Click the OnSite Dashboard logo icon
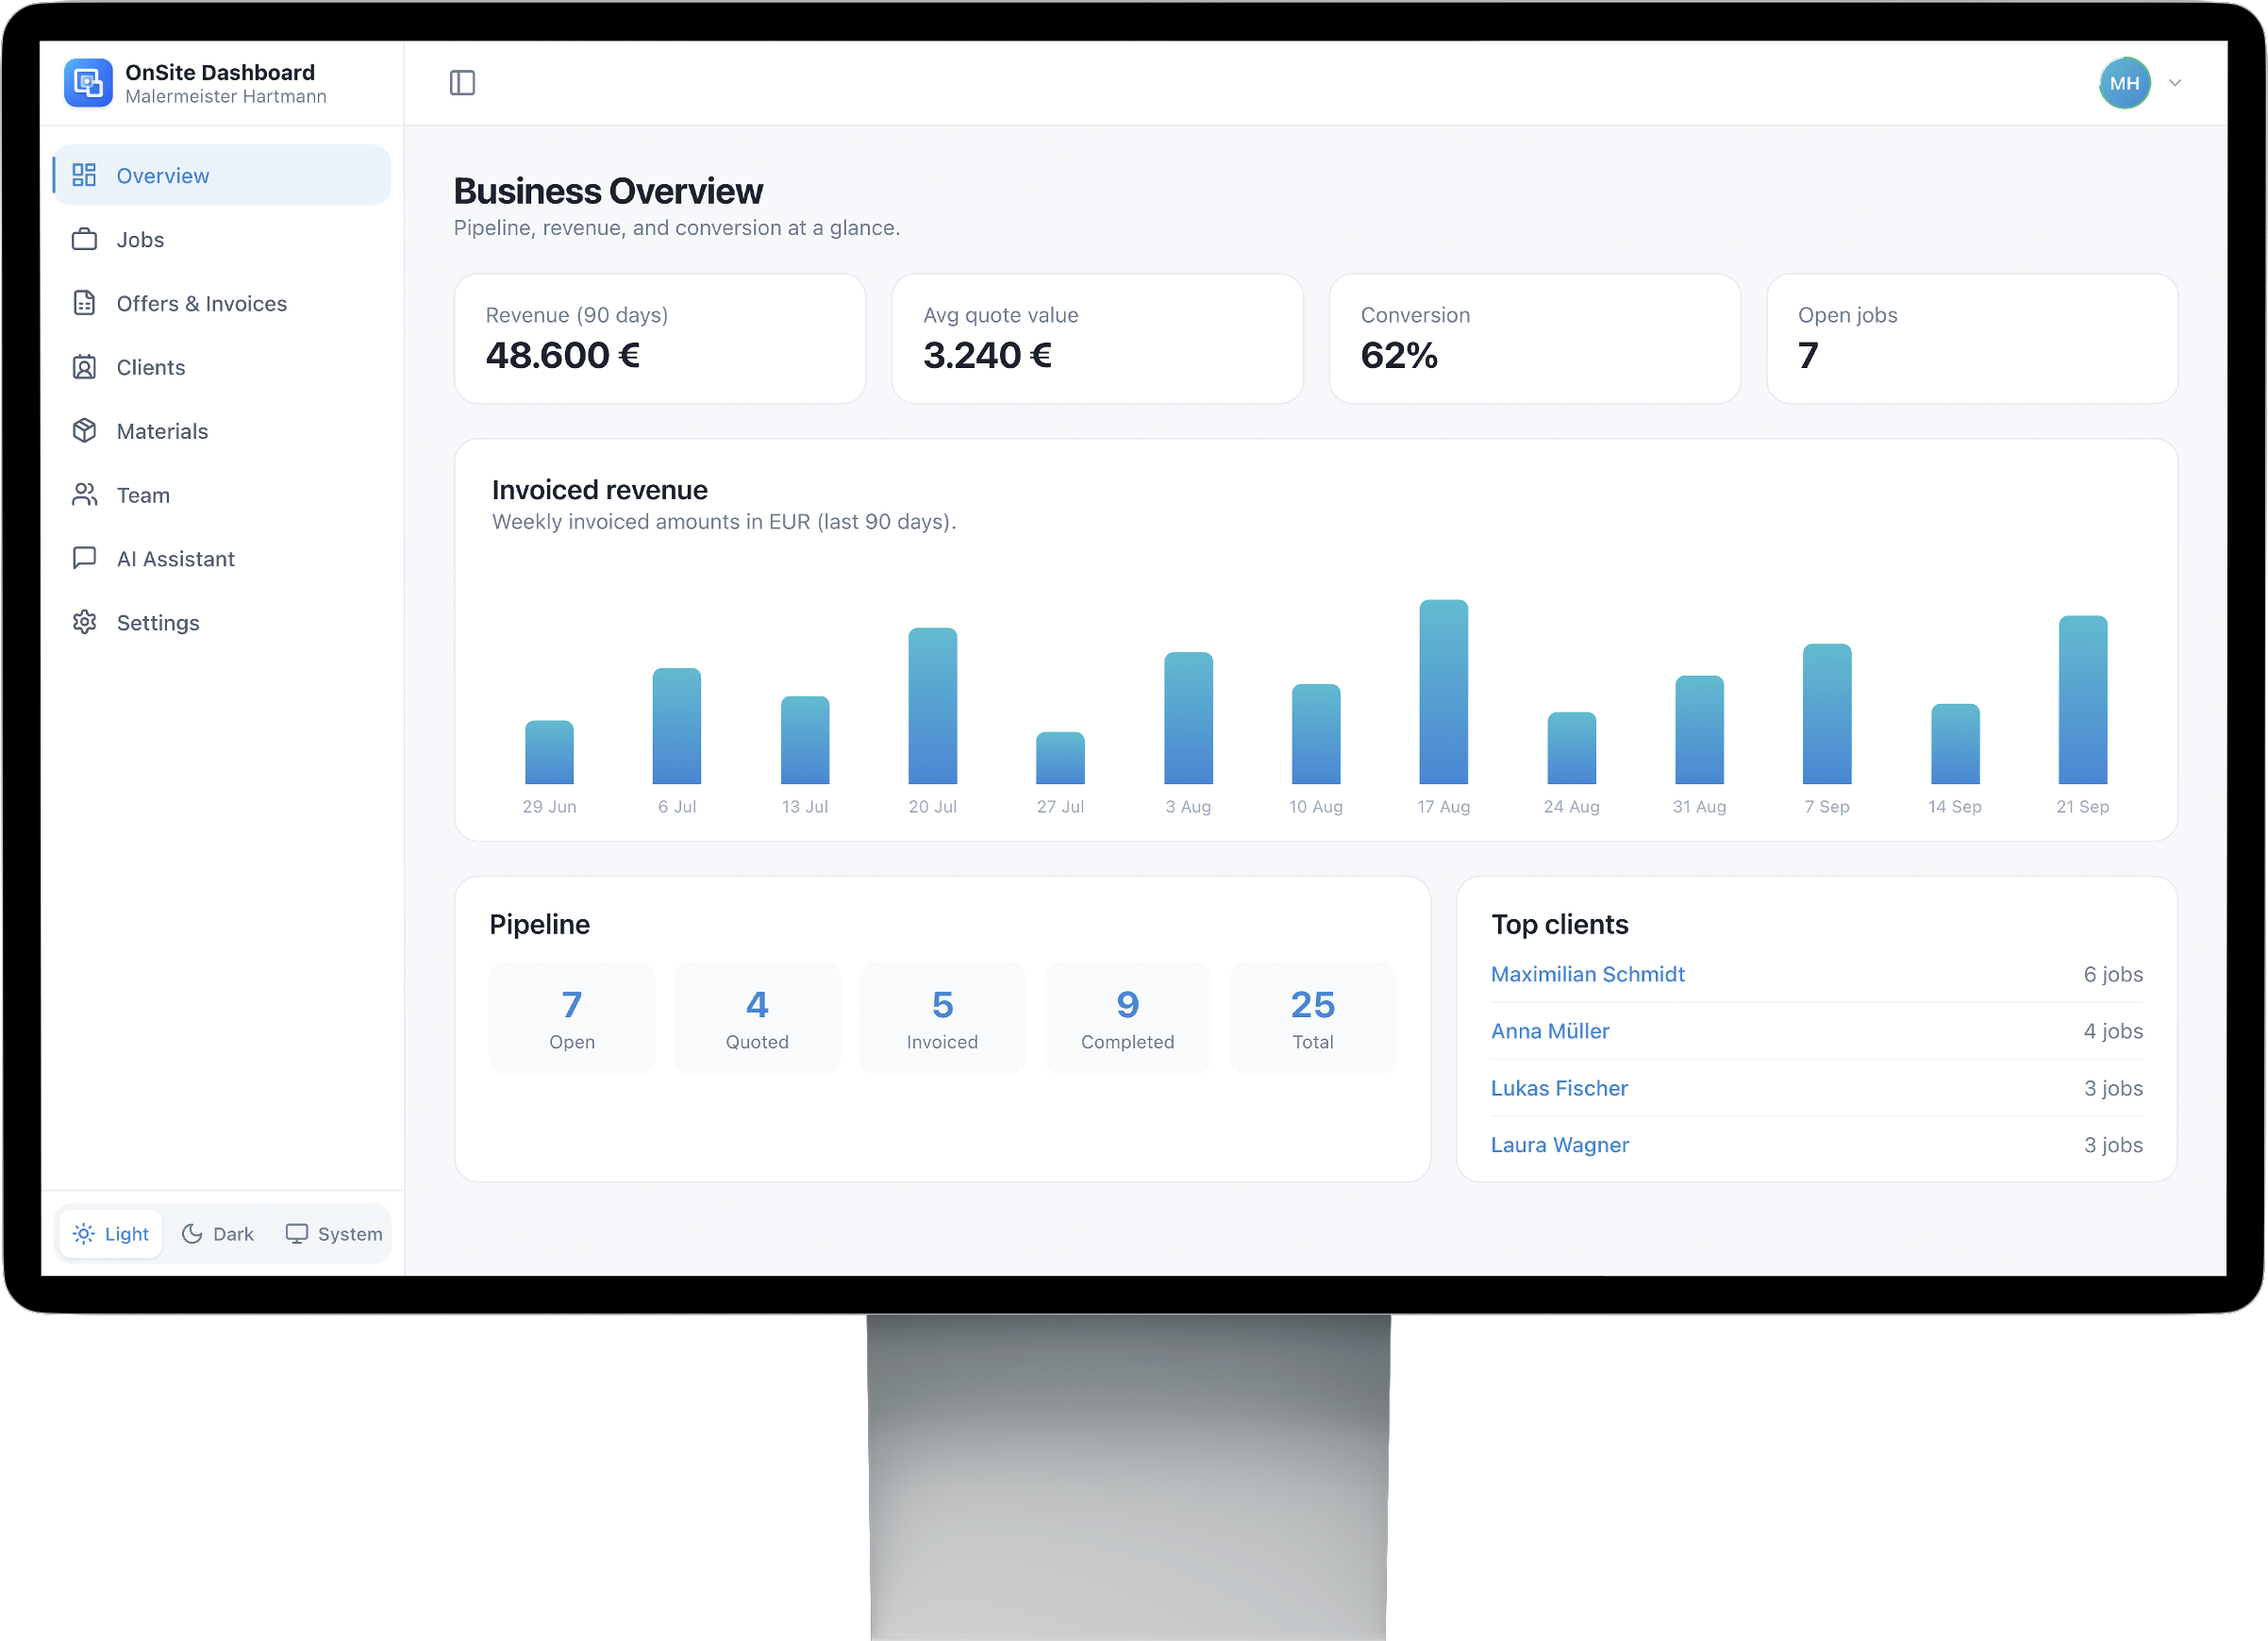 pyautogui.click(x=88, y=83)
